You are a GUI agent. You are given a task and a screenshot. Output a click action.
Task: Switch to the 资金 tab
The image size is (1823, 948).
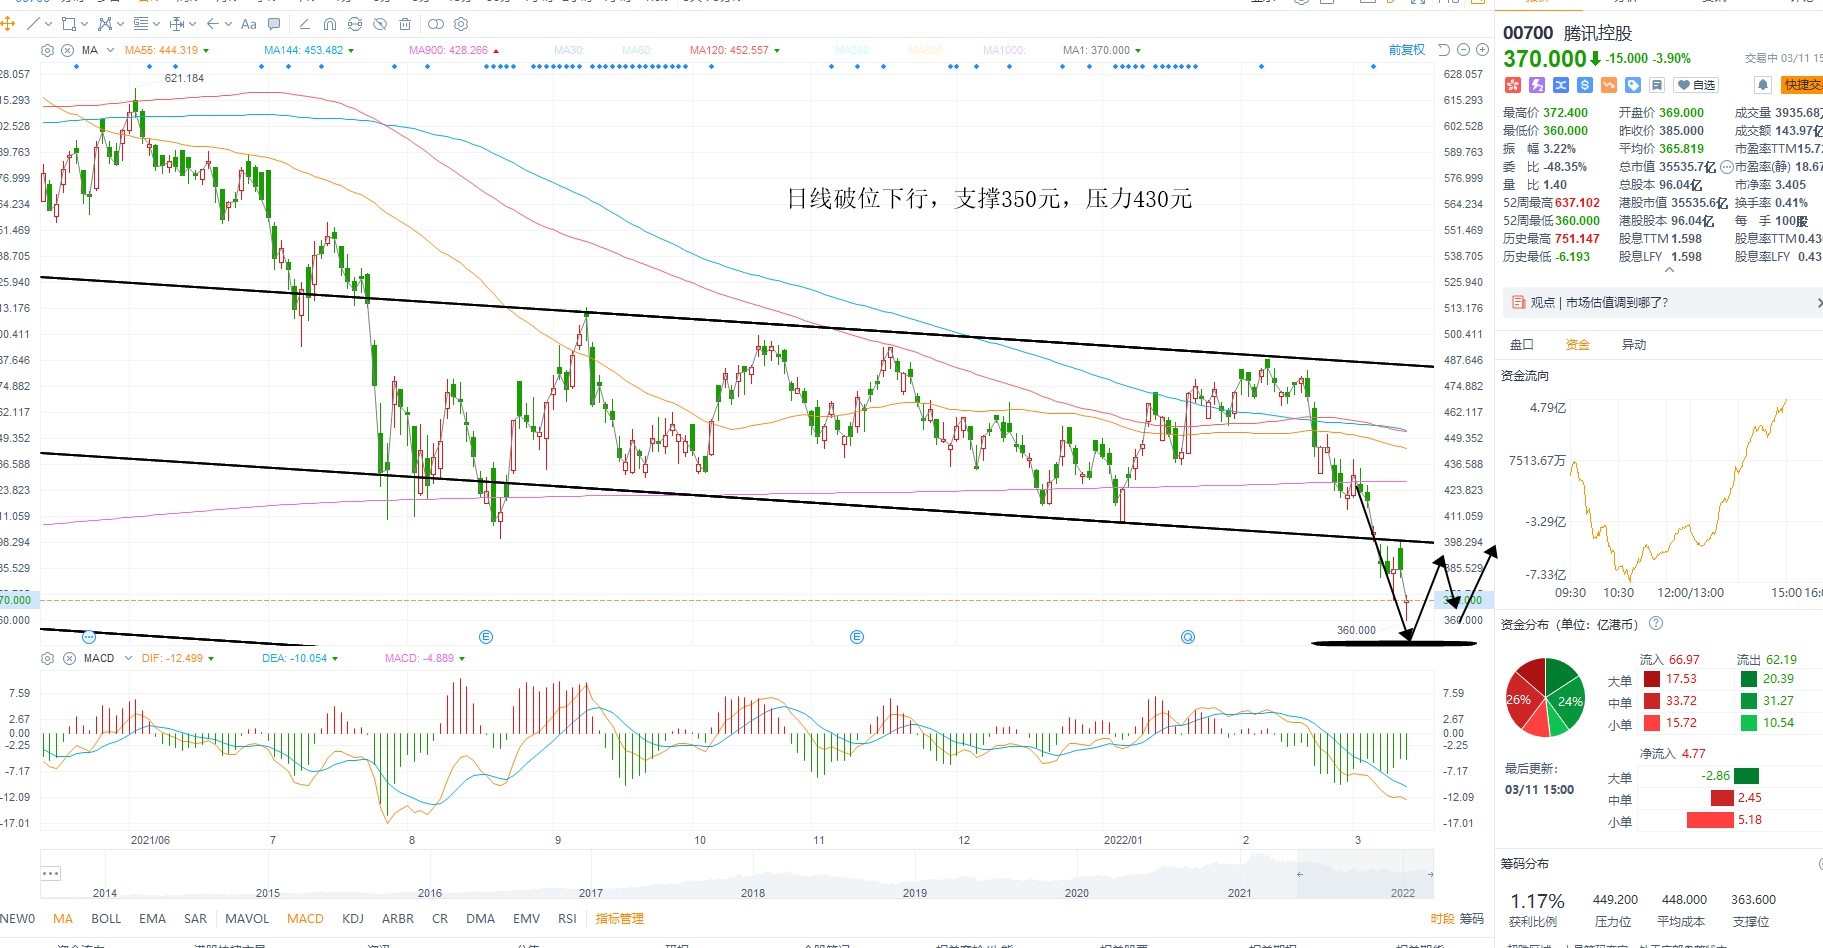[1577, 344]
